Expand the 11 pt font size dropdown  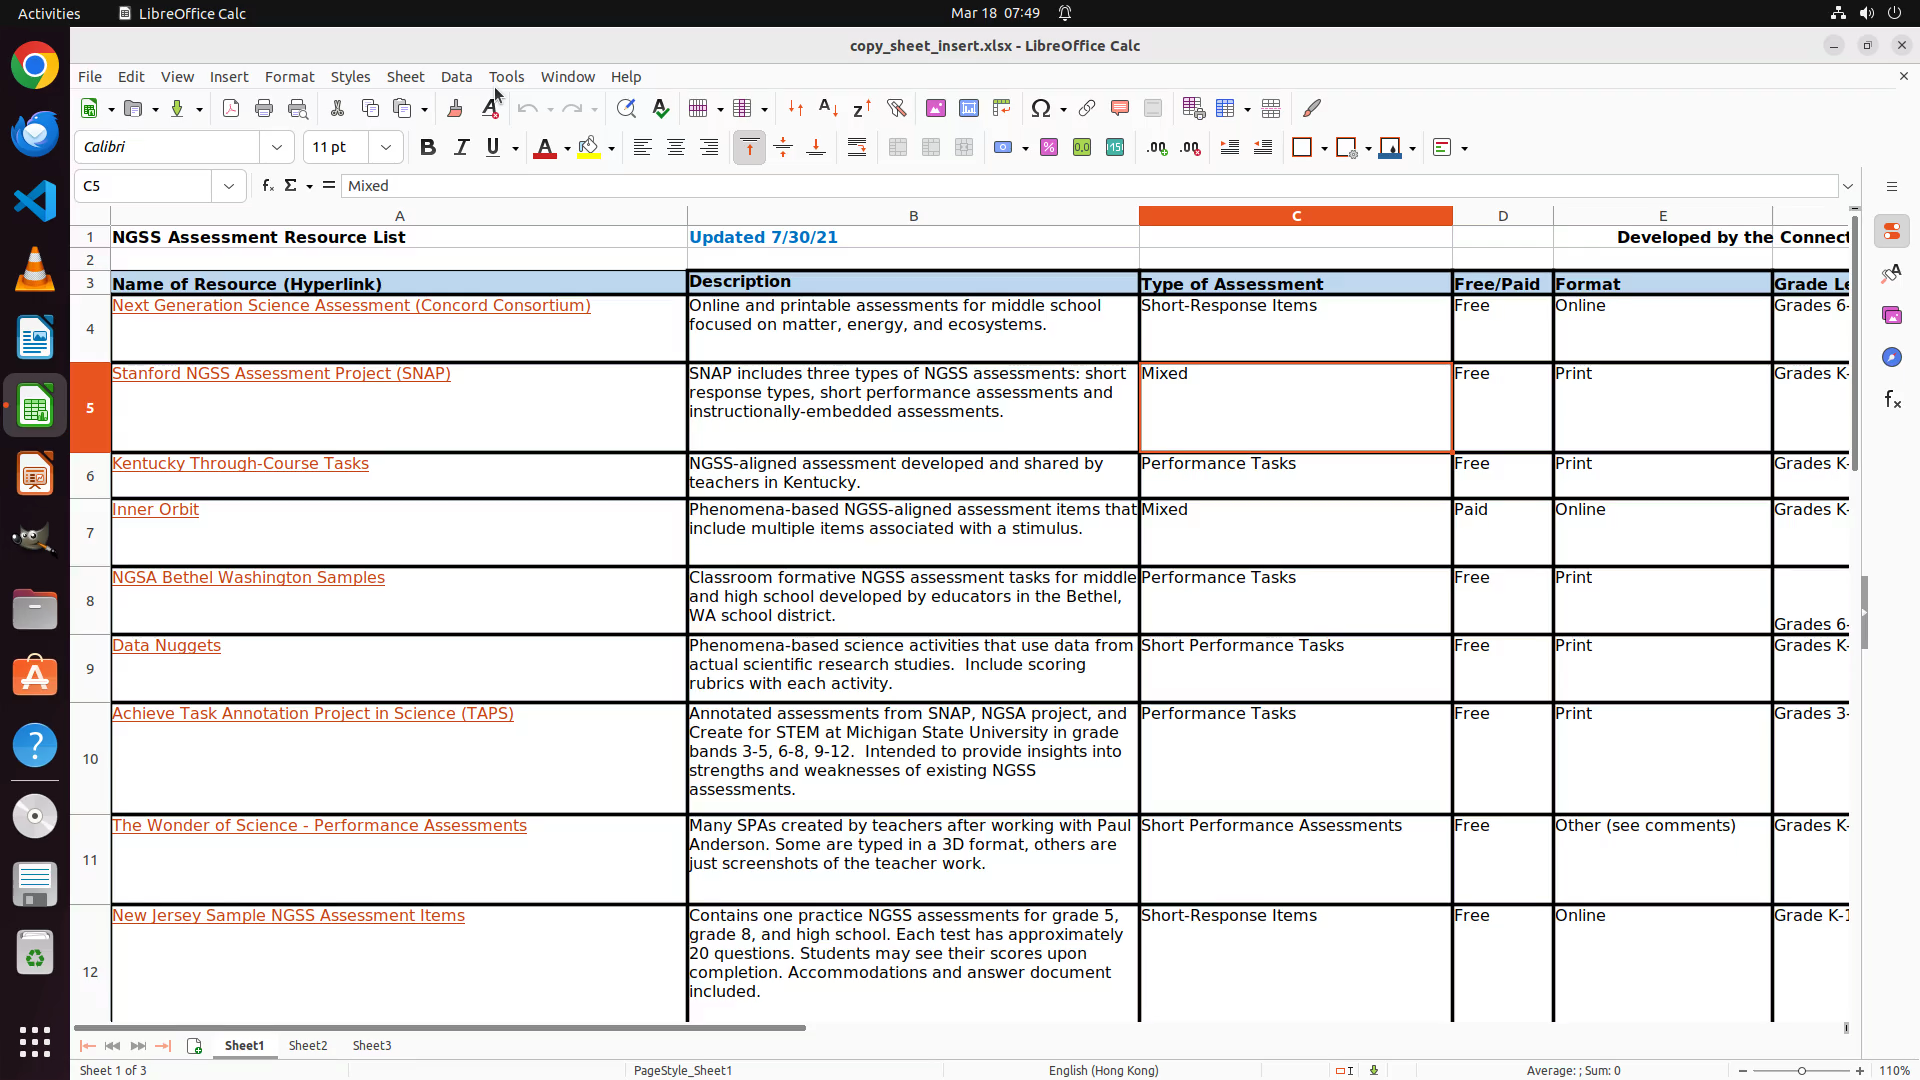pos(386,147)
